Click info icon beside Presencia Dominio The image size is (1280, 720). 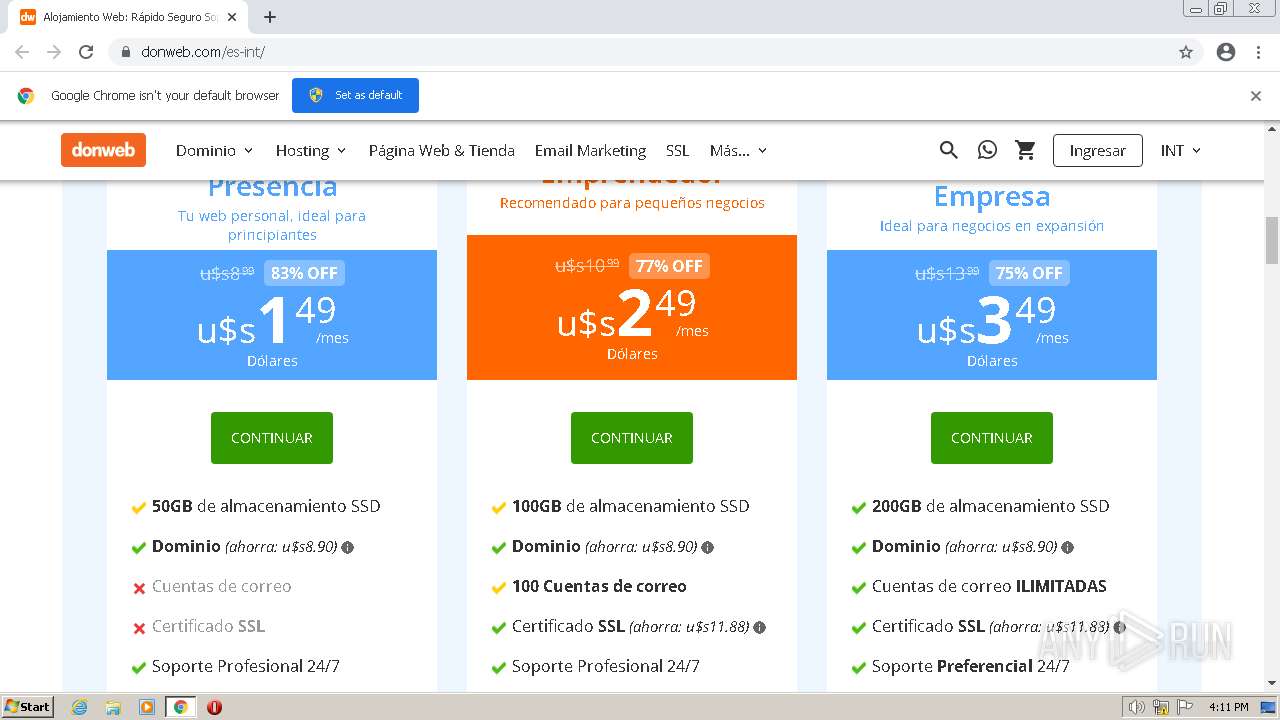tap(348, 547)
